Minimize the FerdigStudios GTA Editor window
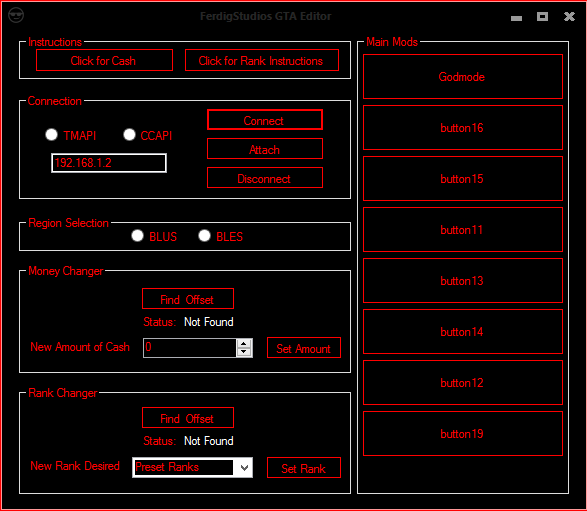Screen dimensions: 587x511 516,18
